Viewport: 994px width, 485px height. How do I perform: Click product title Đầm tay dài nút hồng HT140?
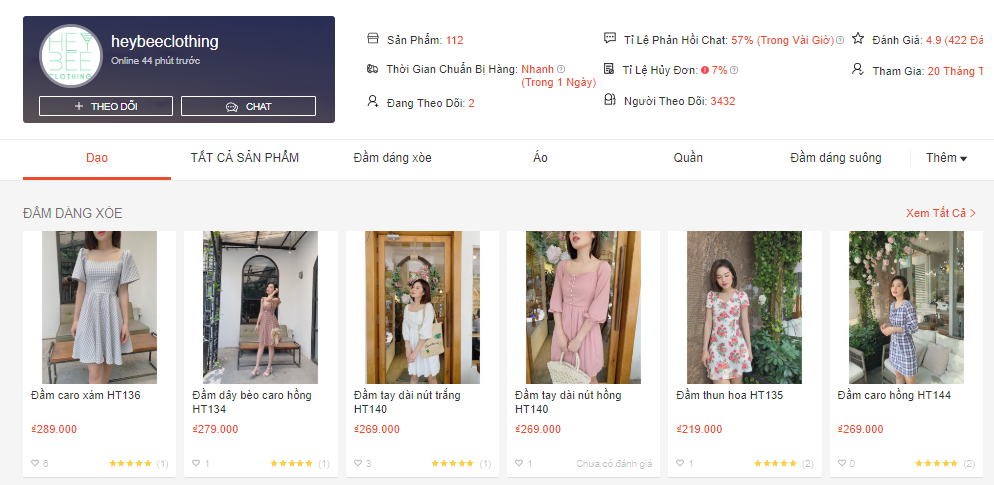tap(568, 403)
